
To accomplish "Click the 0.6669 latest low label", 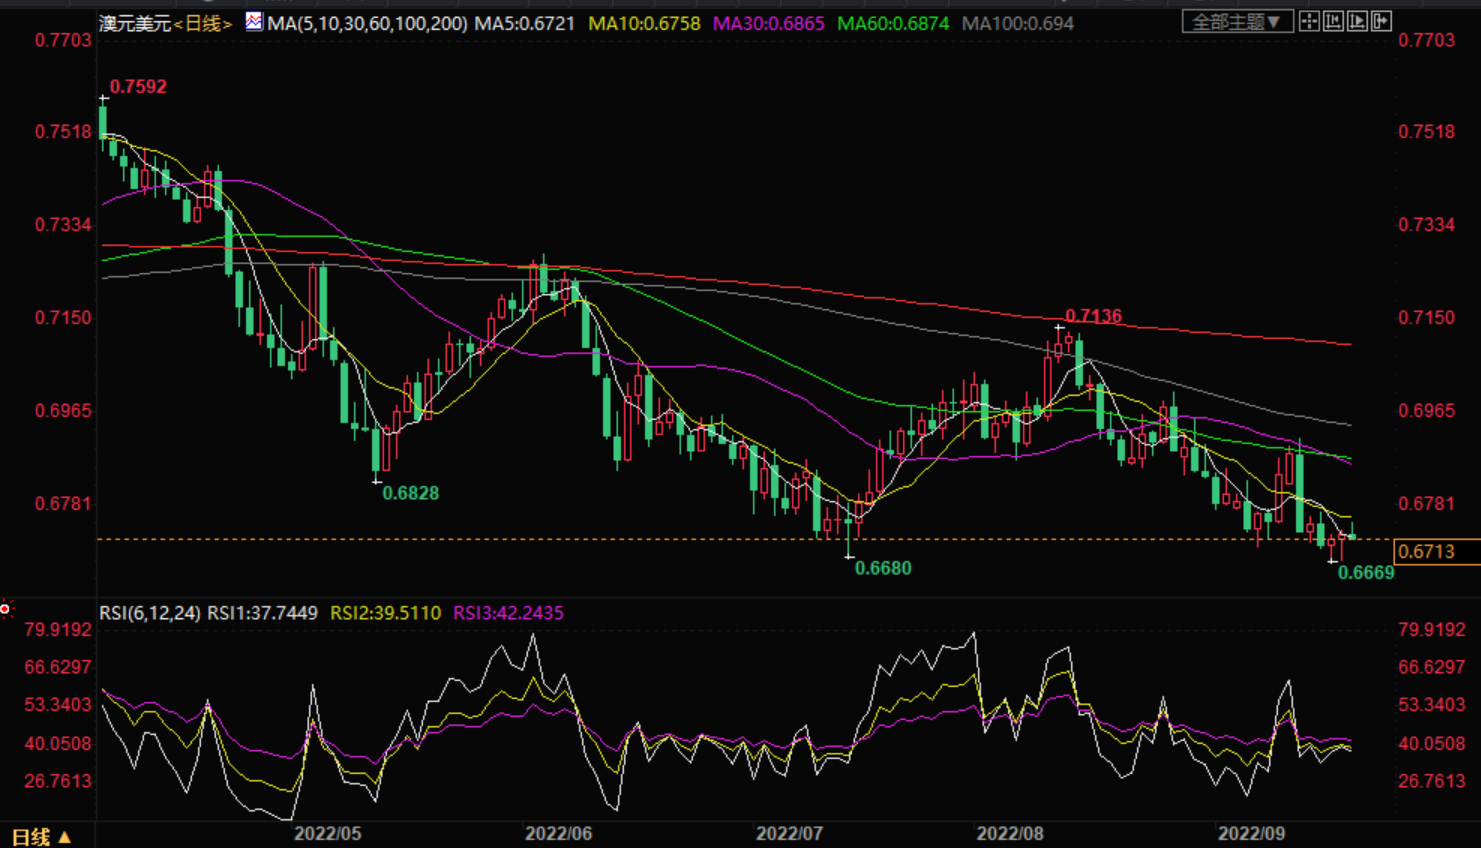I will (x=1366, y=572).
